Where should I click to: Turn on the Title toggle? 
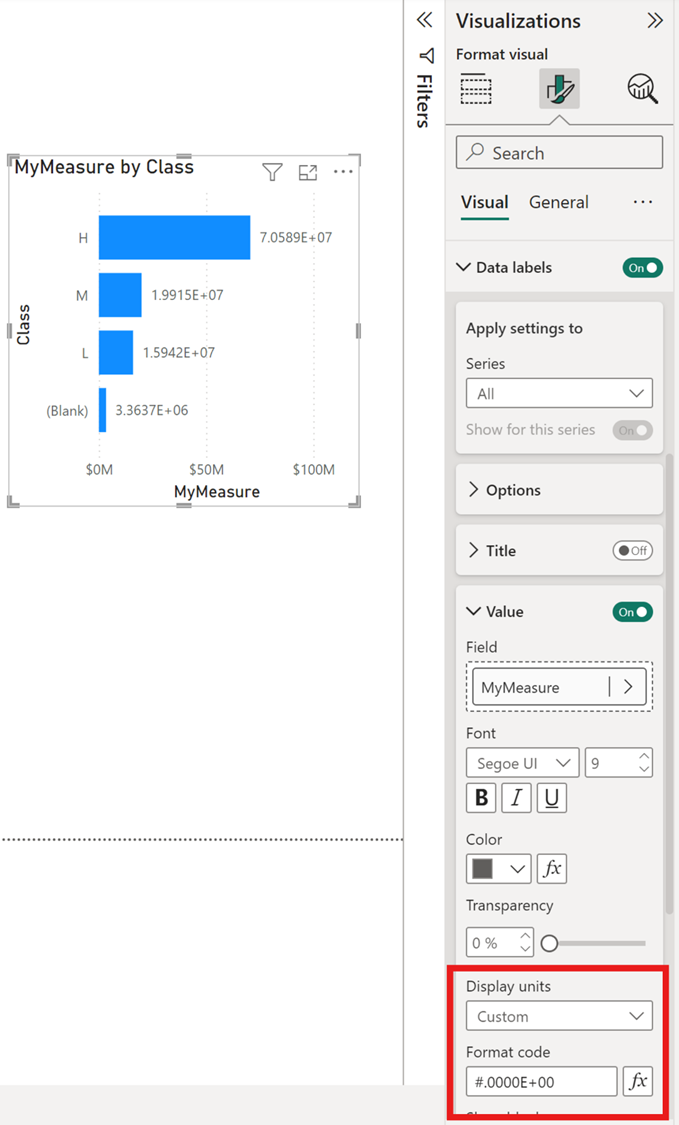(632, 551)
